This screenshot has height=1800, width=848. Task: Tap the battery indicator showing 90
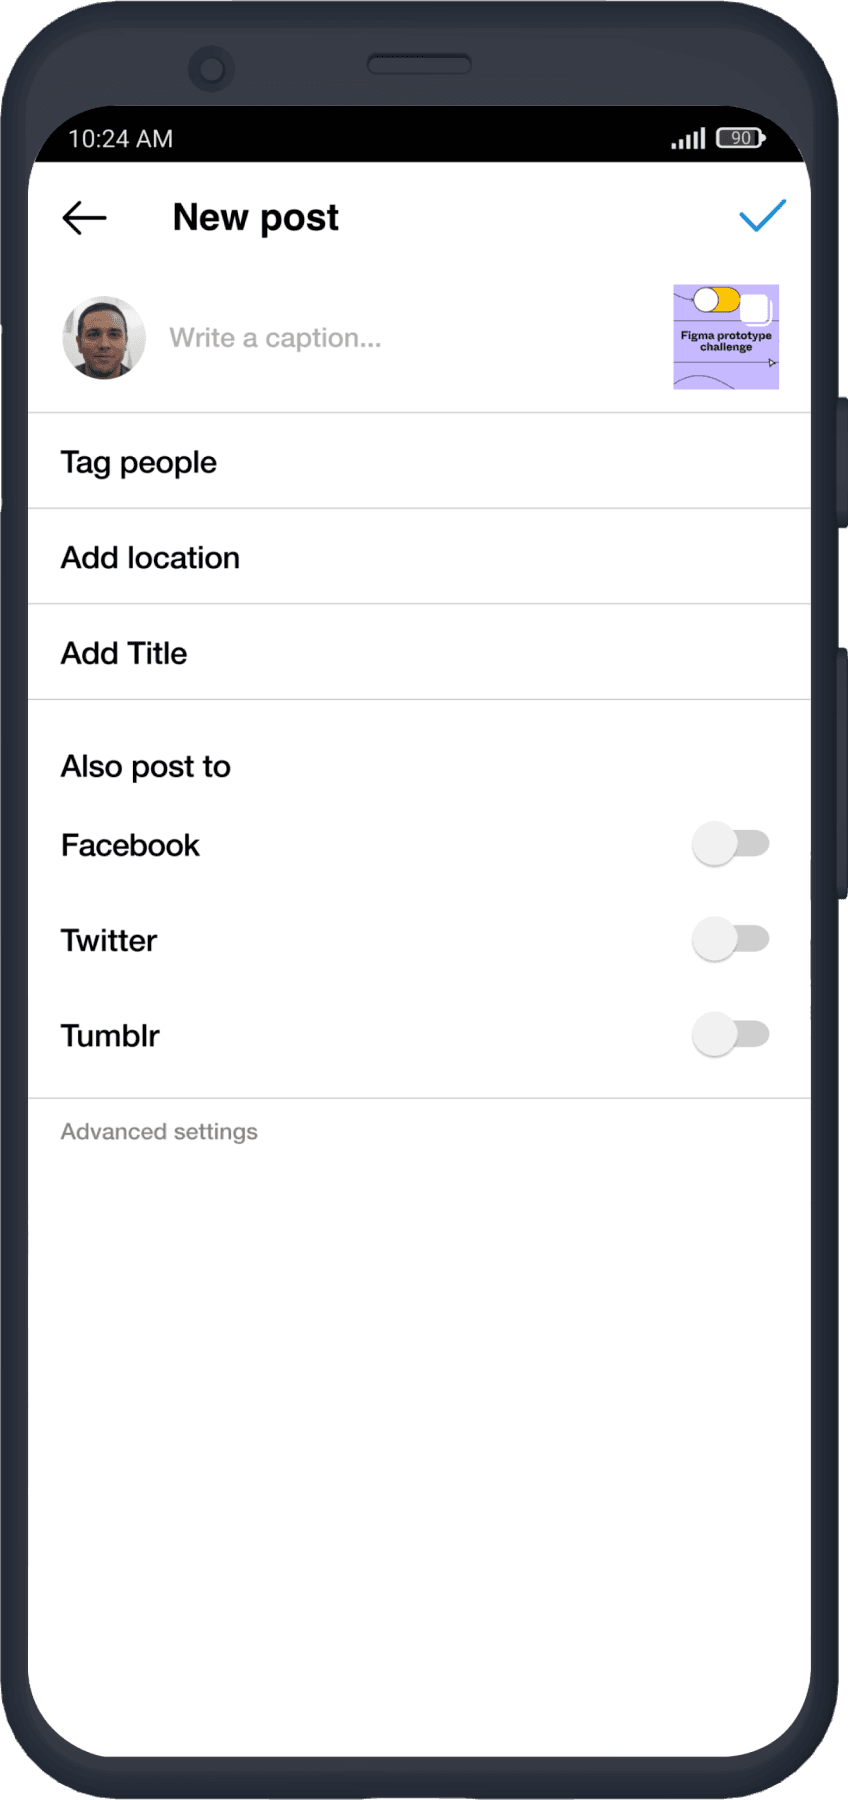(741, 138)
